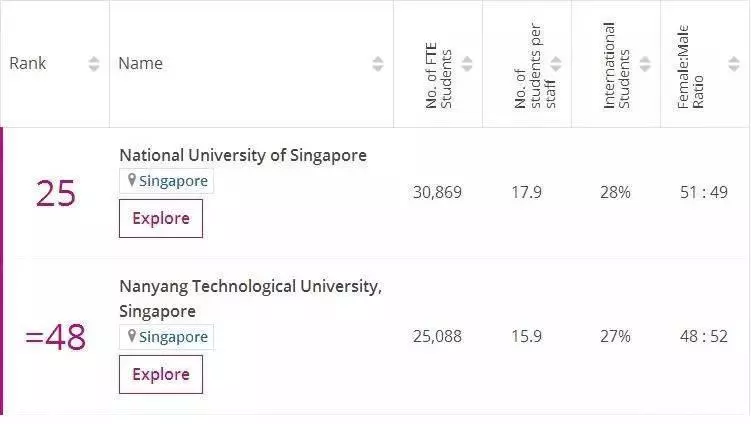Click the International Students header label
The height and width of the screenshot is (424, 751).
616,66
